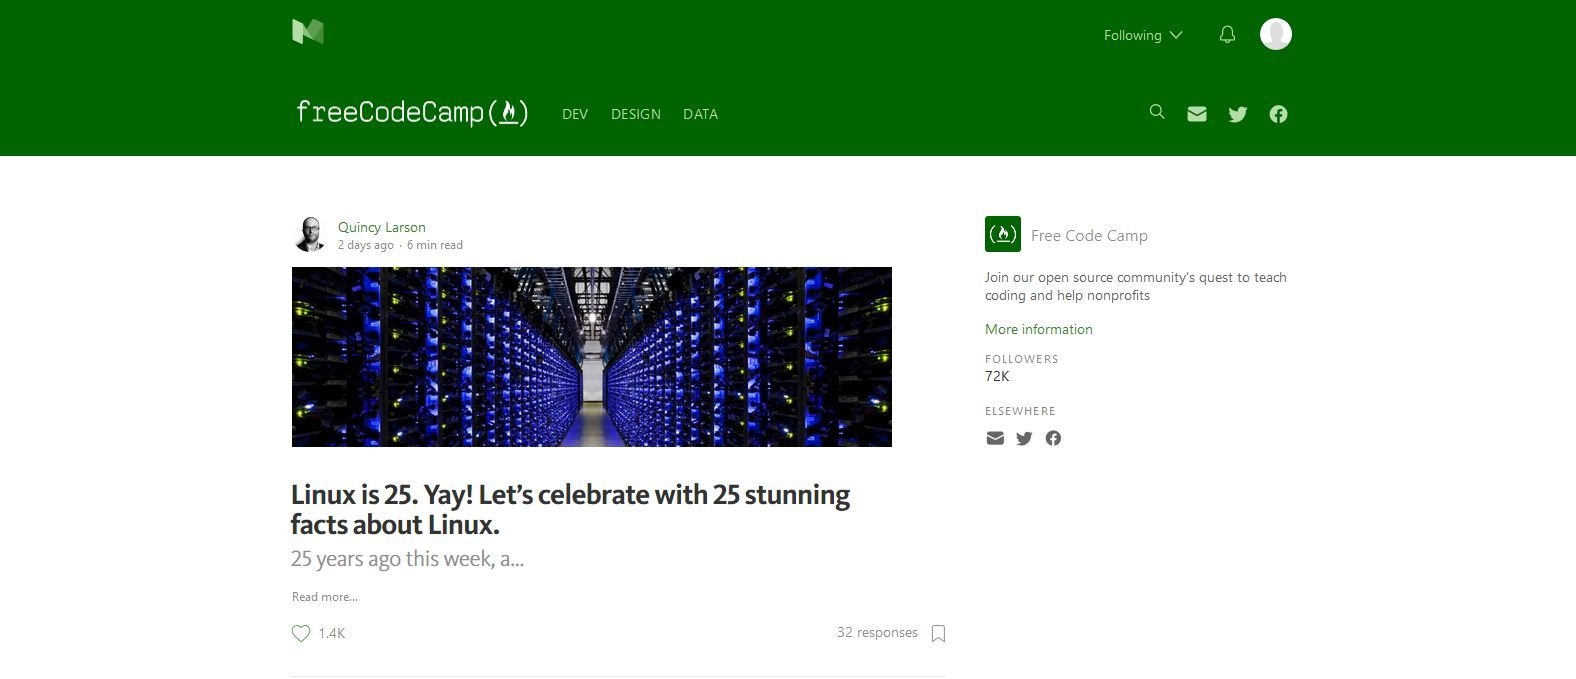The width and height of the screenshot is (1576, 679).
Task: Open Quincy Larson's avatar photo
Action: (309, 234)
